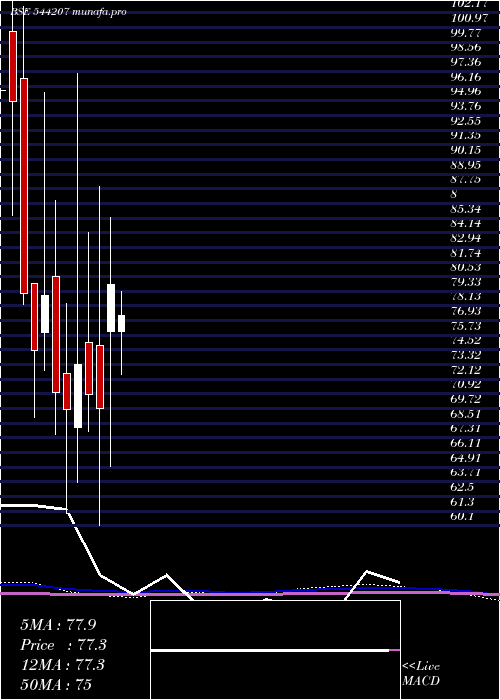The height and width of the screenshot is (700, 500).
Task: Pick the 94.96 axis value
Action: [x=466, y=92]
